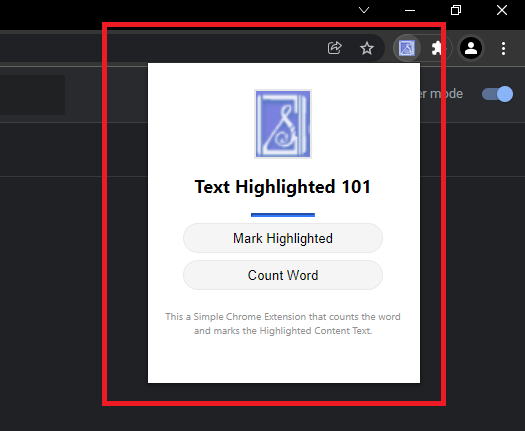Toggle the Developer mode switch
This screenshot has height=431, width=525.
click(497, 94)
